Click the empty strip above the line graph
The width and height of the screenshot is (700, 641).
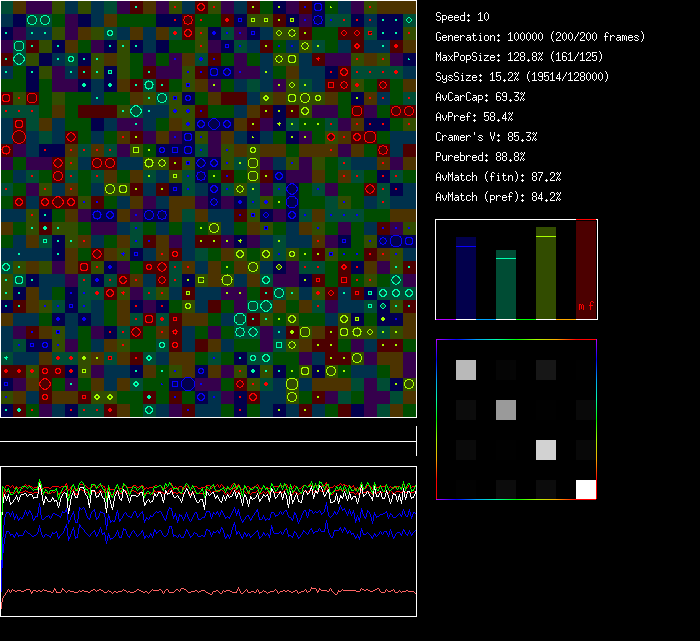[208, 430]
